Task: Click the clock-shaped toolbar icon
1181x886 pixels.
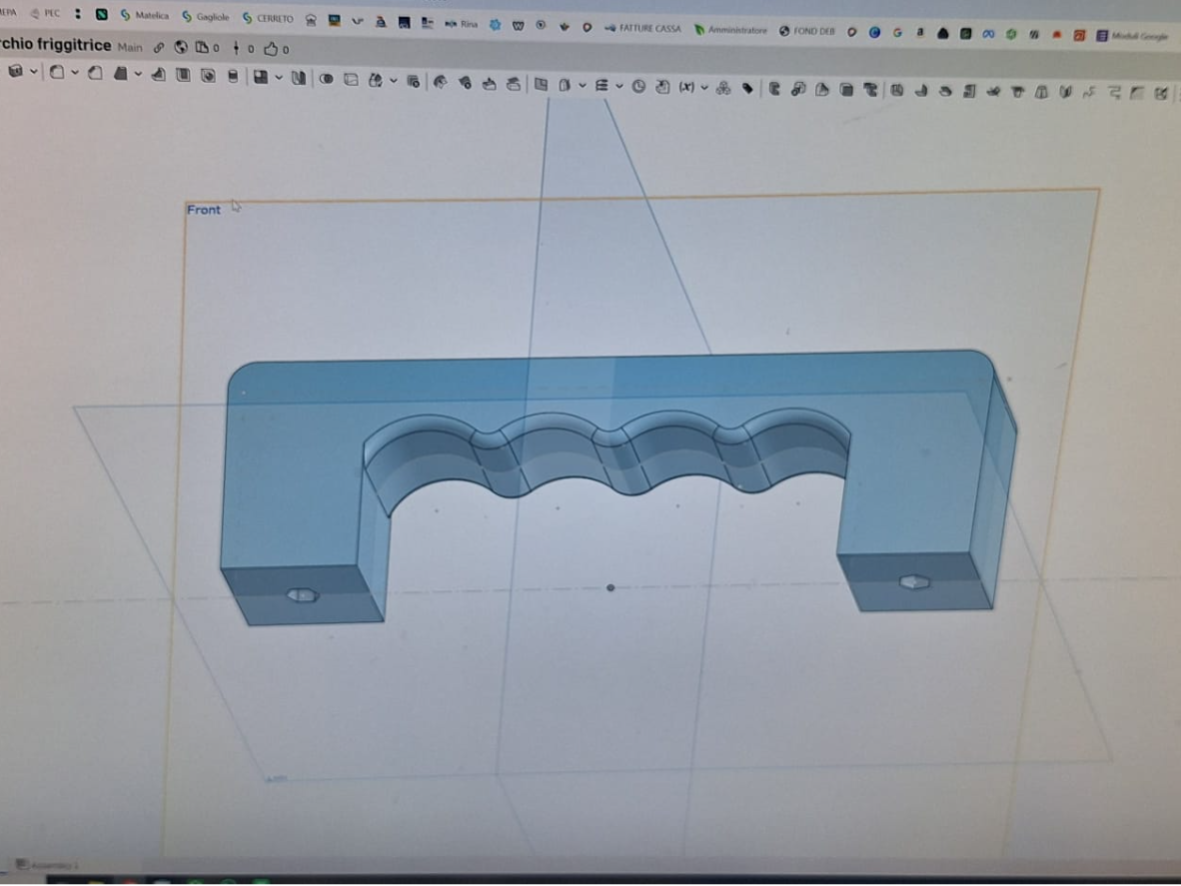Action: point(639,86)
